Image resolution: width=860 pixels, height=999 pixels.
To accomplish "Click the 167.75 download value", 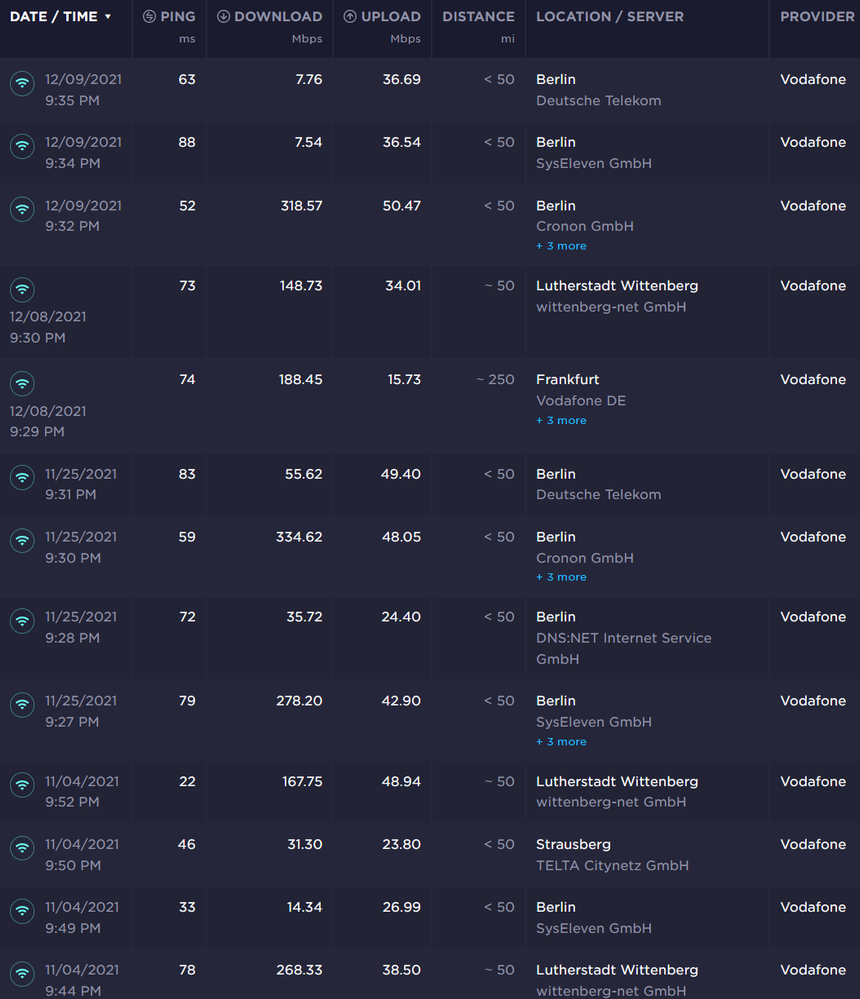I will [x=303, y=781].
